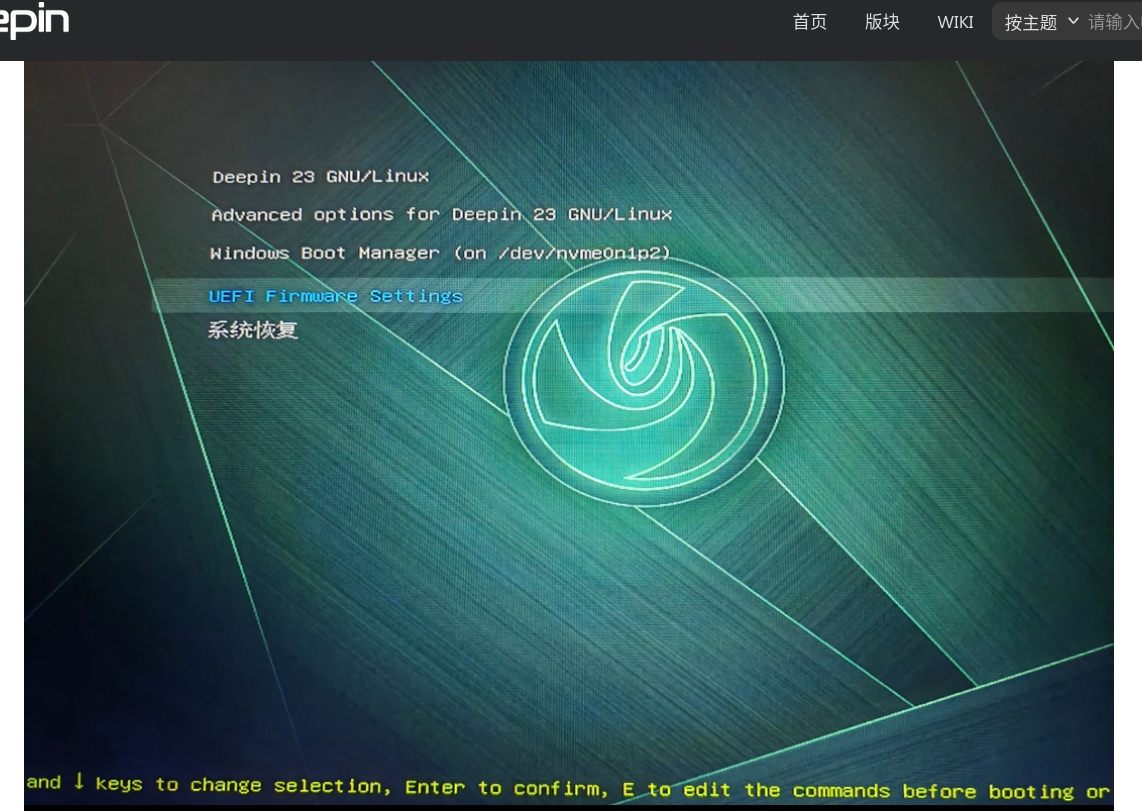Select the UEFI Firmware Settings entry
This screenshot has width=1142, height=811.
[x=632, y=296]
